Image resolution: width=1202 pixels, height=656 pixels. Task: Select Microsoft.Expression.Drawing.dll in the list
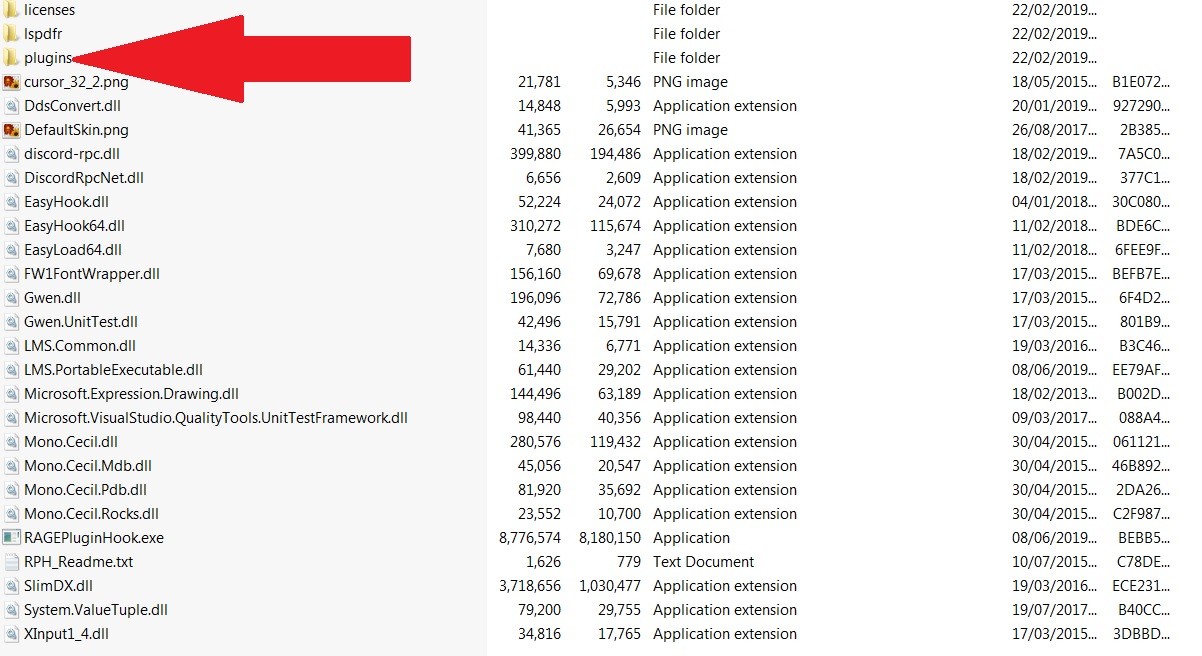click(x=131, y=394)
